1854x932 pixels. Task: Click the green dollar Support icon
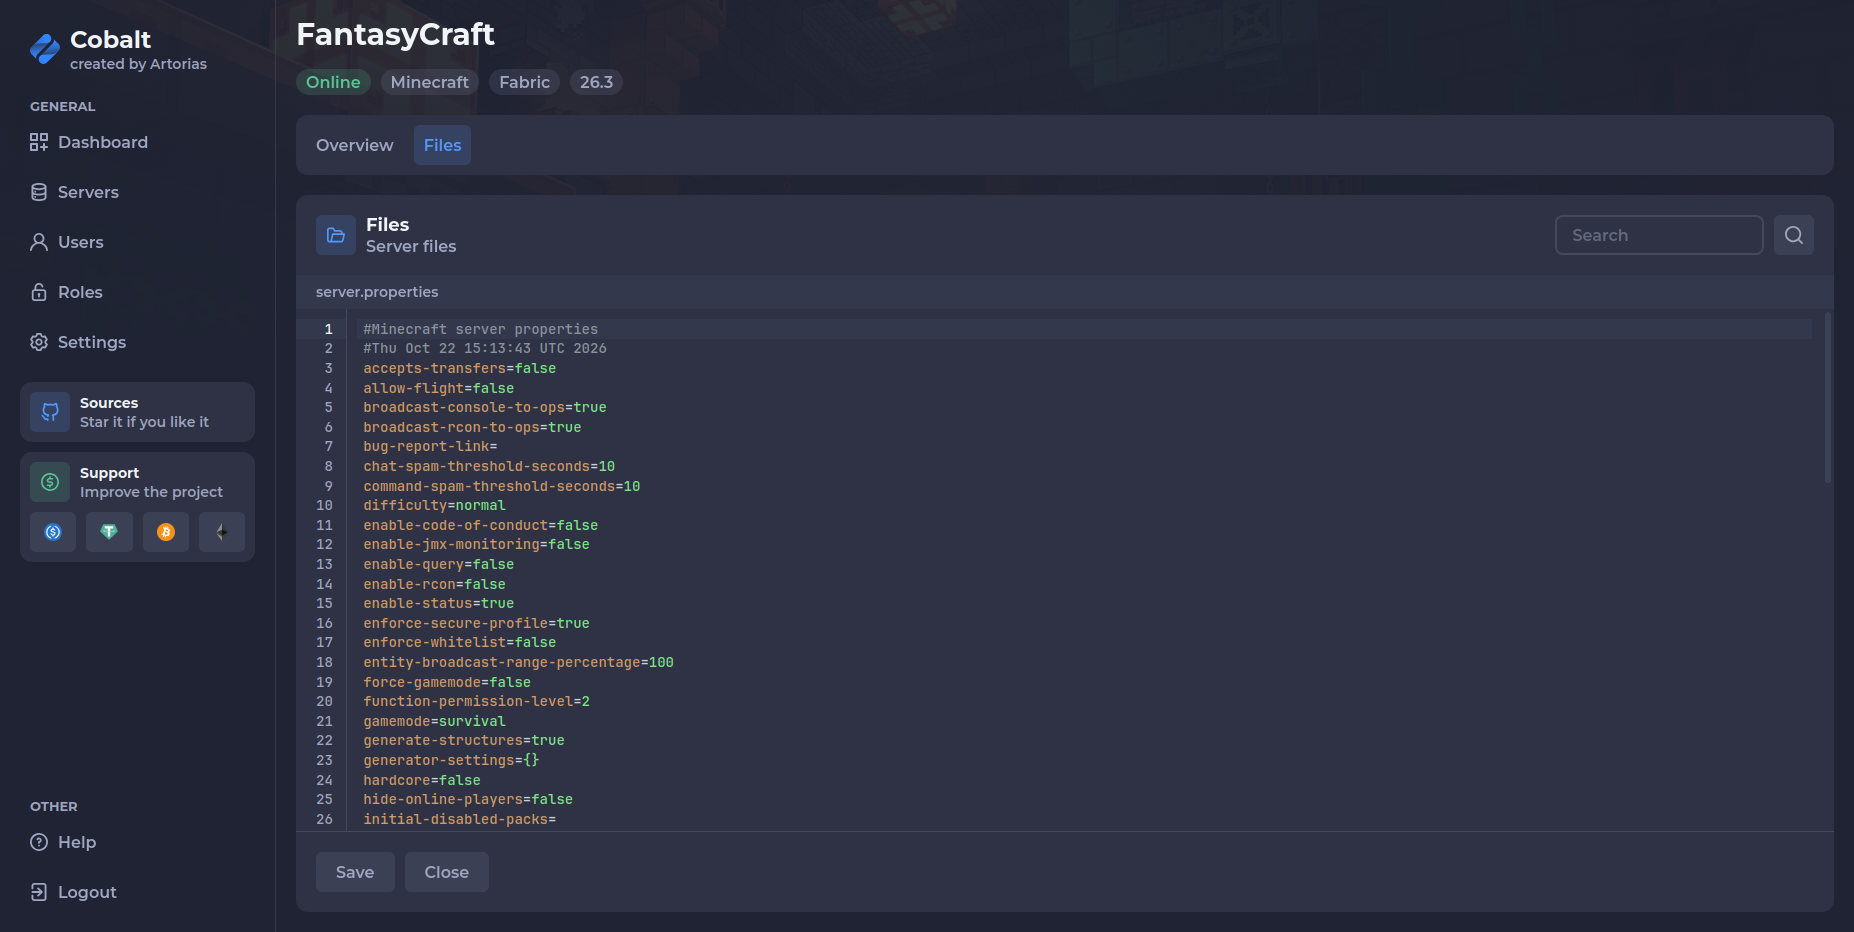click(50, 482)
